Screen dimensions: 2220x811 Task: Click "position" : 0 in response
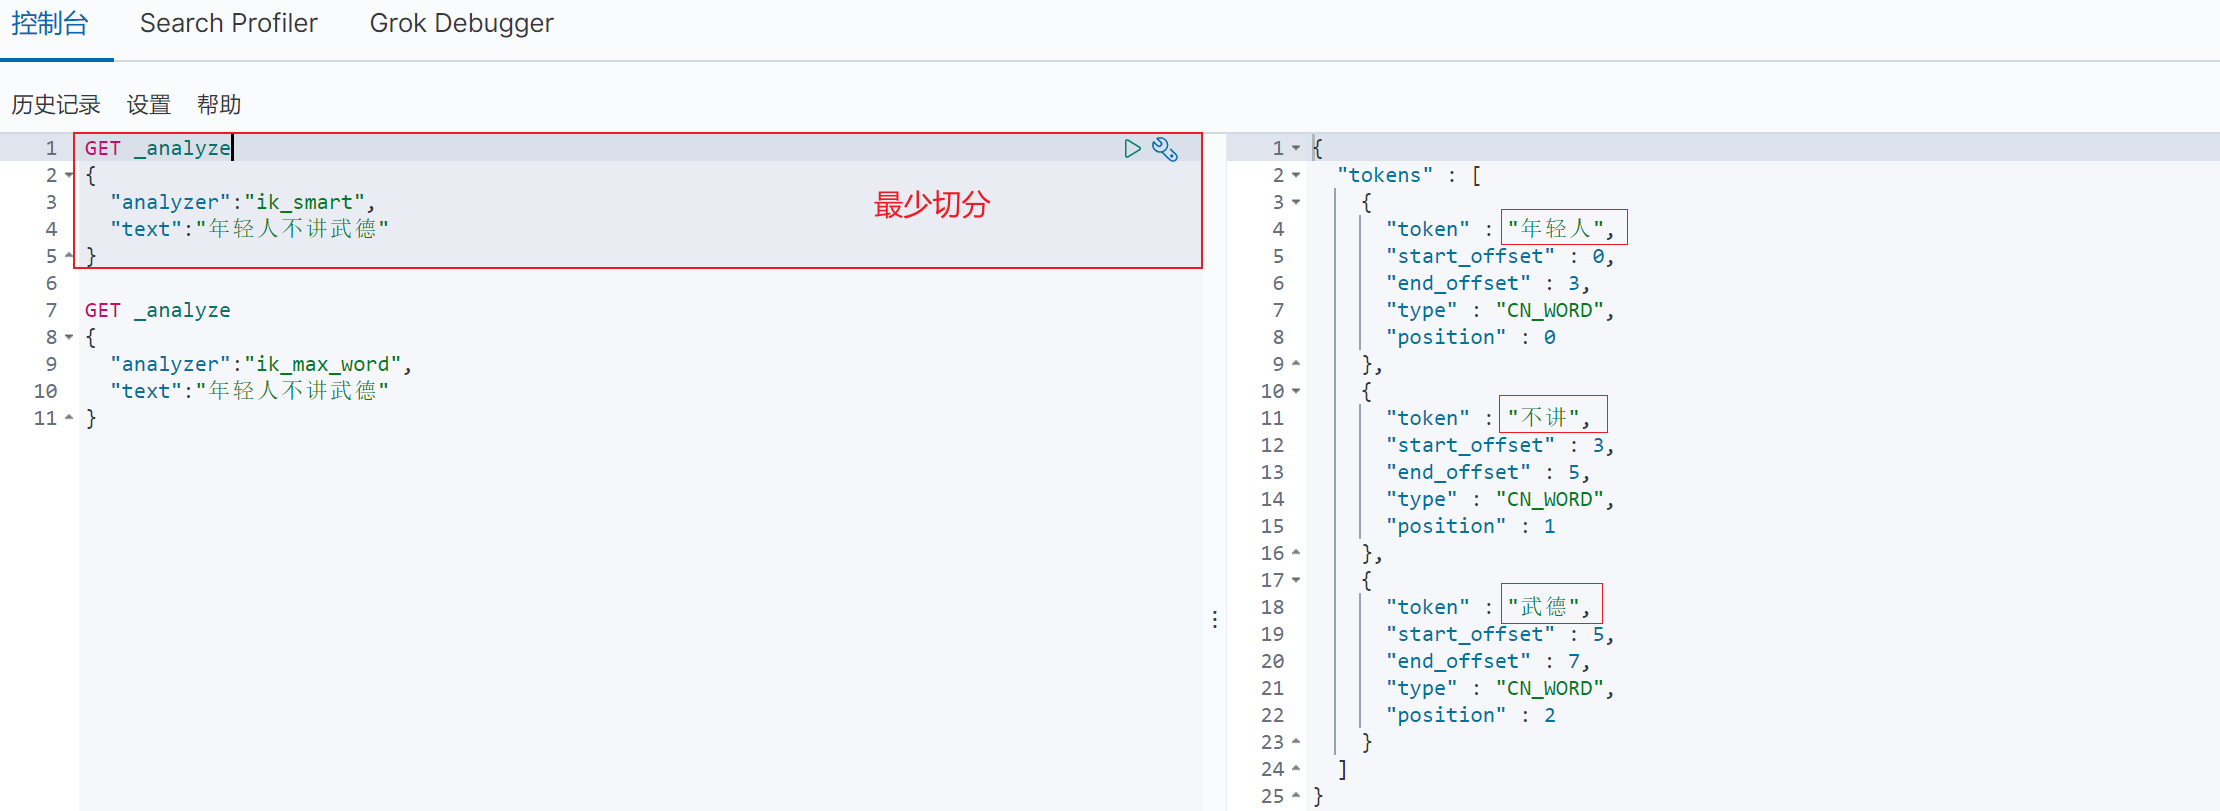tap(1471, 337)
